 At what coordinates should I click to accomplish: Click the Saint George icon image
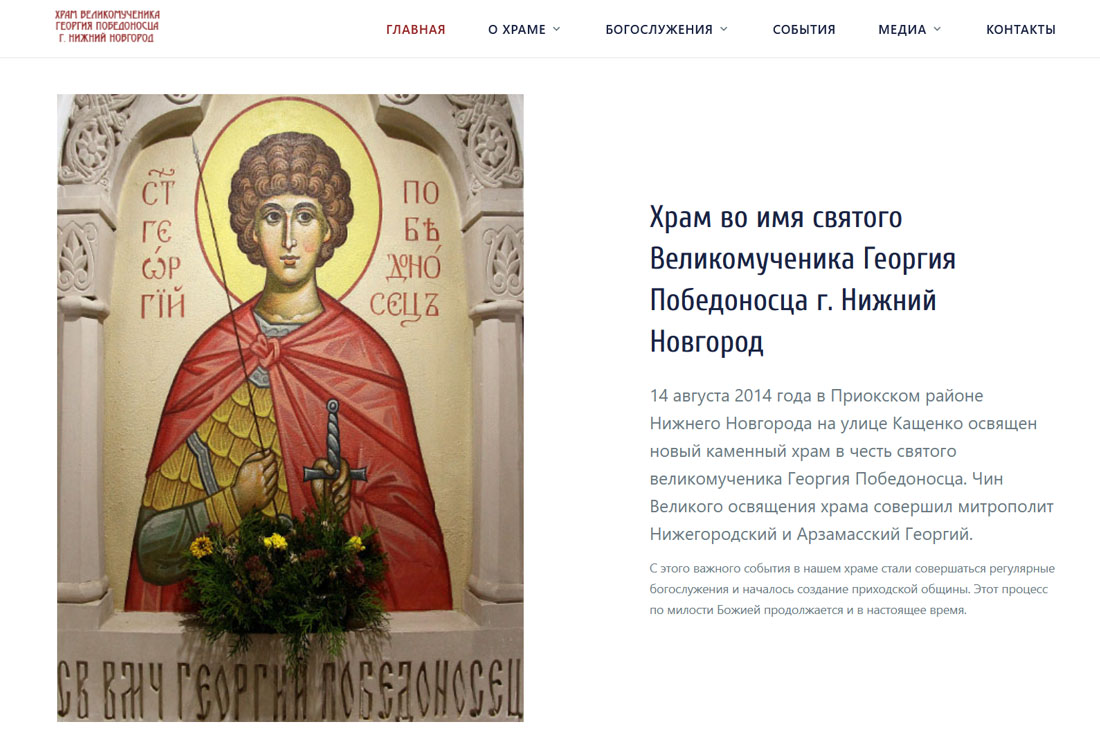pos(290,408)
